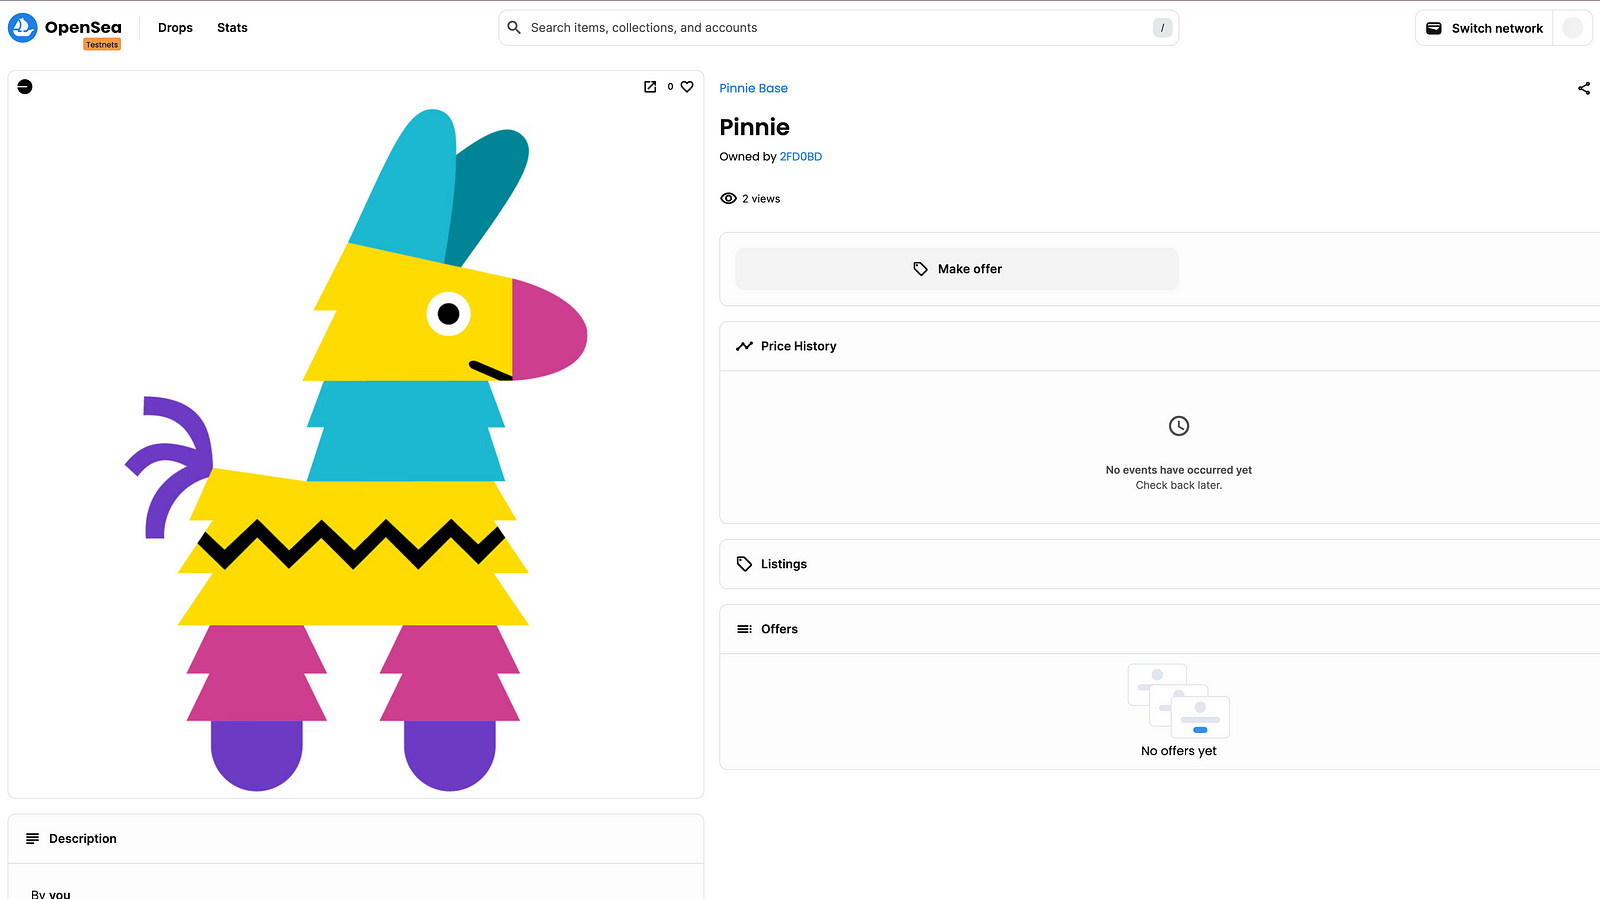Screen dimensions: 1600x899
Task: Click the tag icon in Make offer
Action: tap(921, 269)
